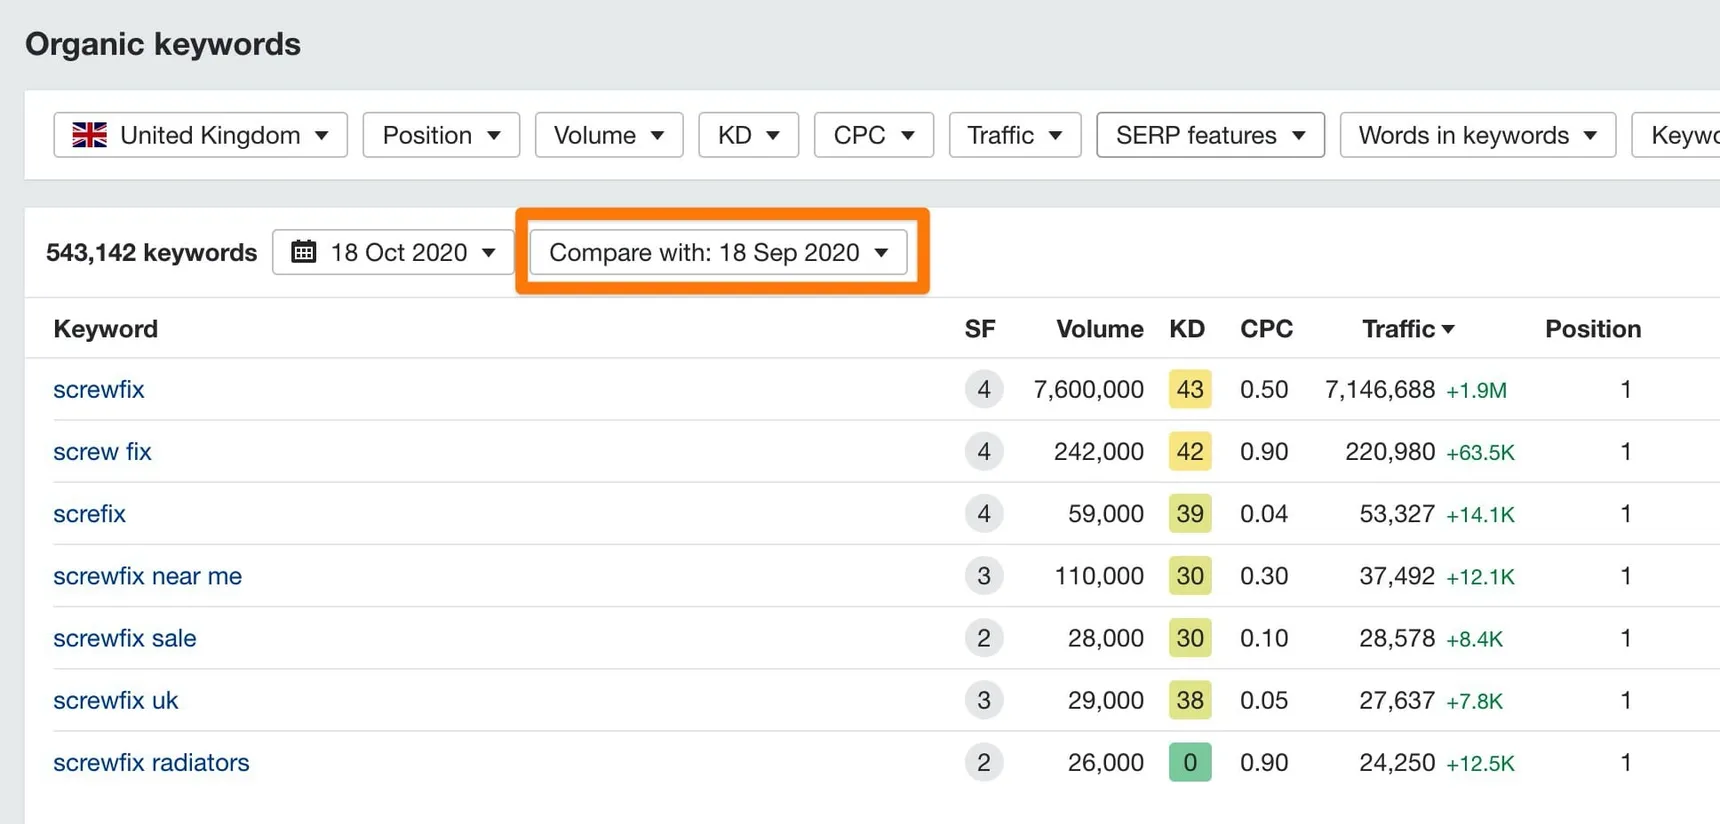
Task: Click SF badge for screwfix uk
Action: pos(984,700)
